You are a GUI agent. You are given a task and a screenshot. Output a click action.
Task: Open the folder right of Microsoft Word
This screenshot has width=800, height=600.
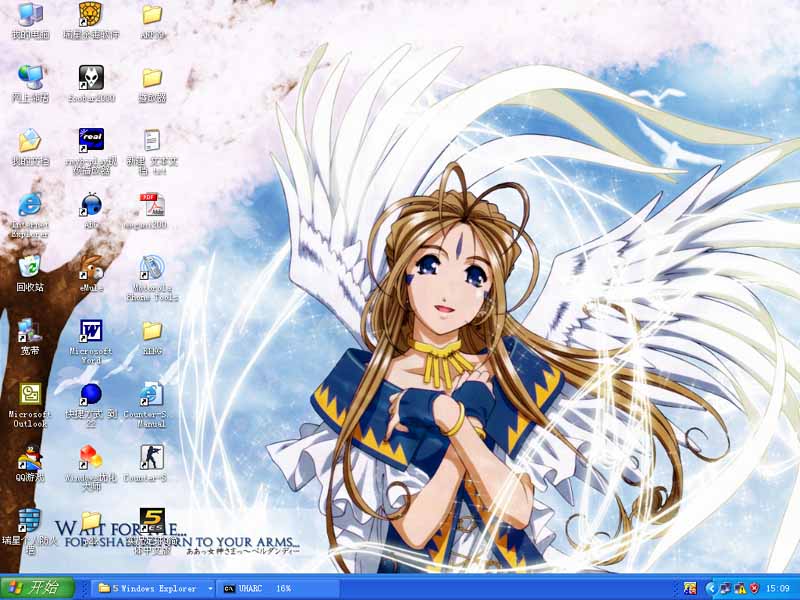tap(152, 337)
